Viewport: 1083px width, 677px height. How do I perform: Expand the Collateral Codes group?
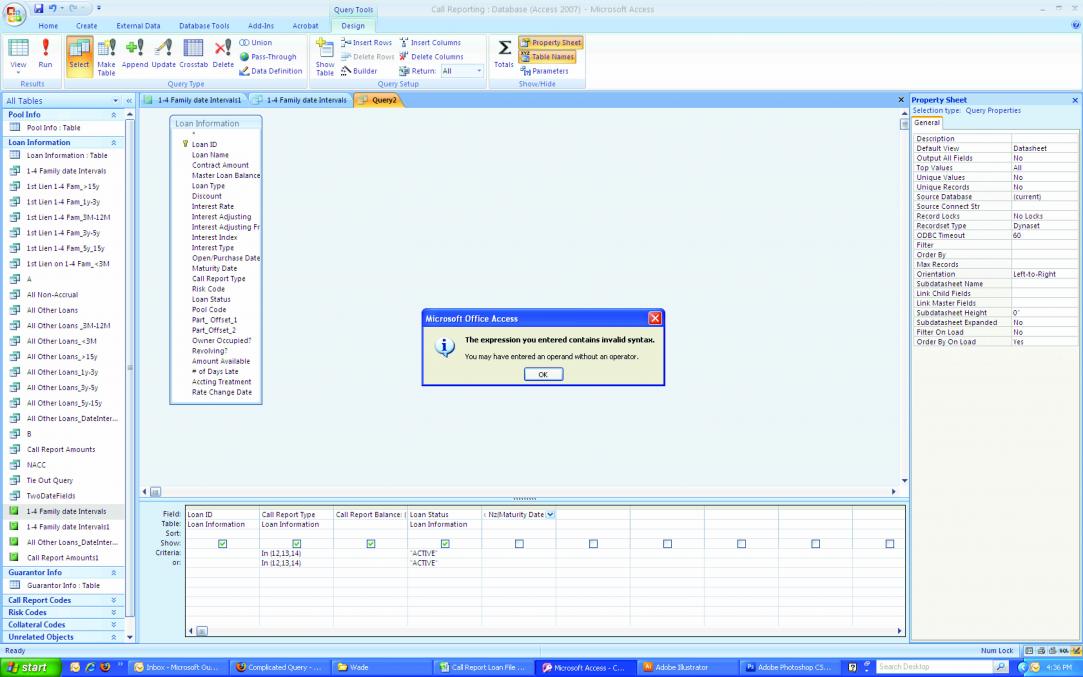114,625
